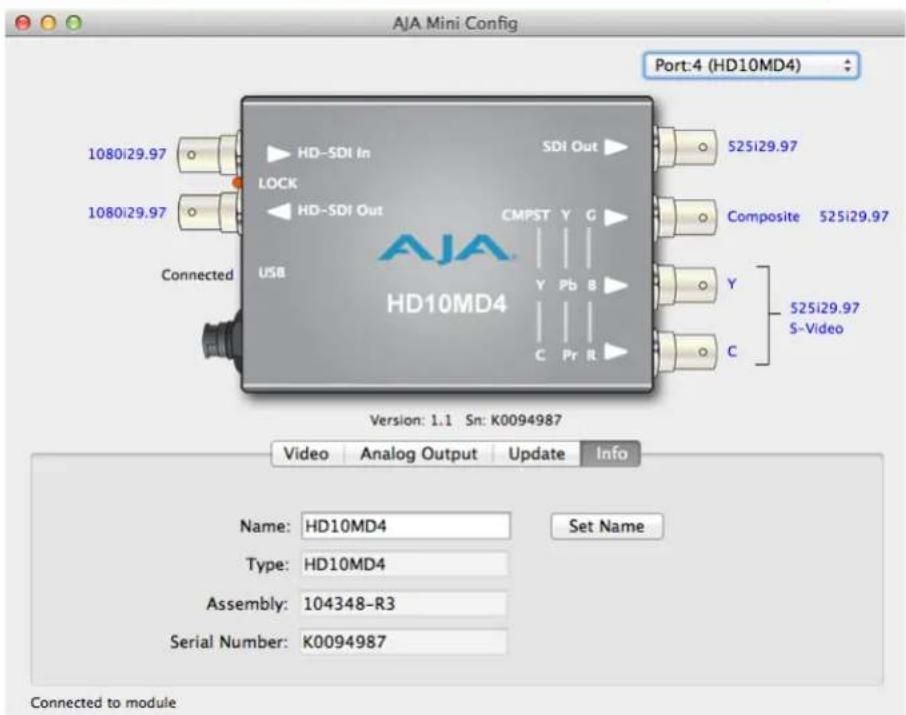Click the blue Y output label
Screen dimensions: 906x715
(x=732, y=284)
